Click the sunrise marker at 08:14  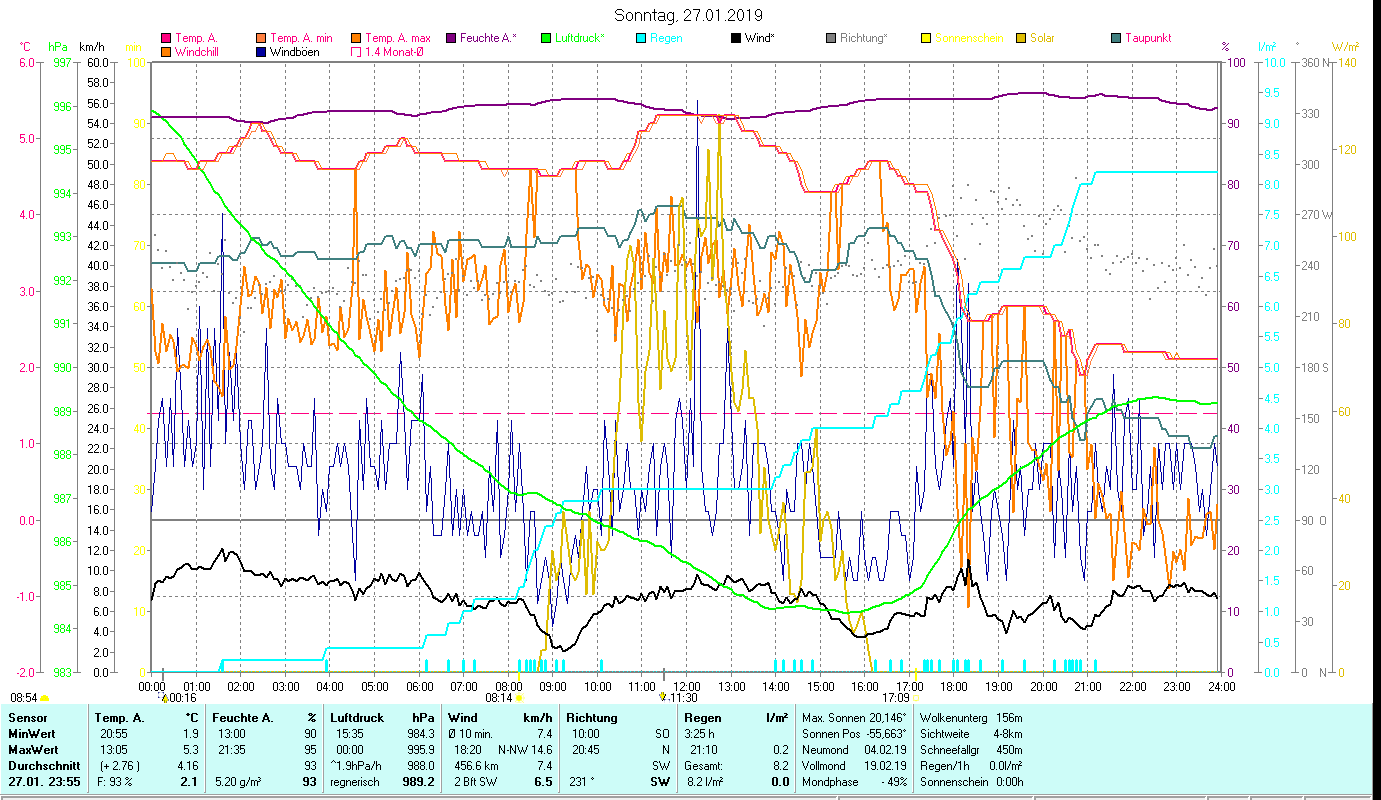518,698
